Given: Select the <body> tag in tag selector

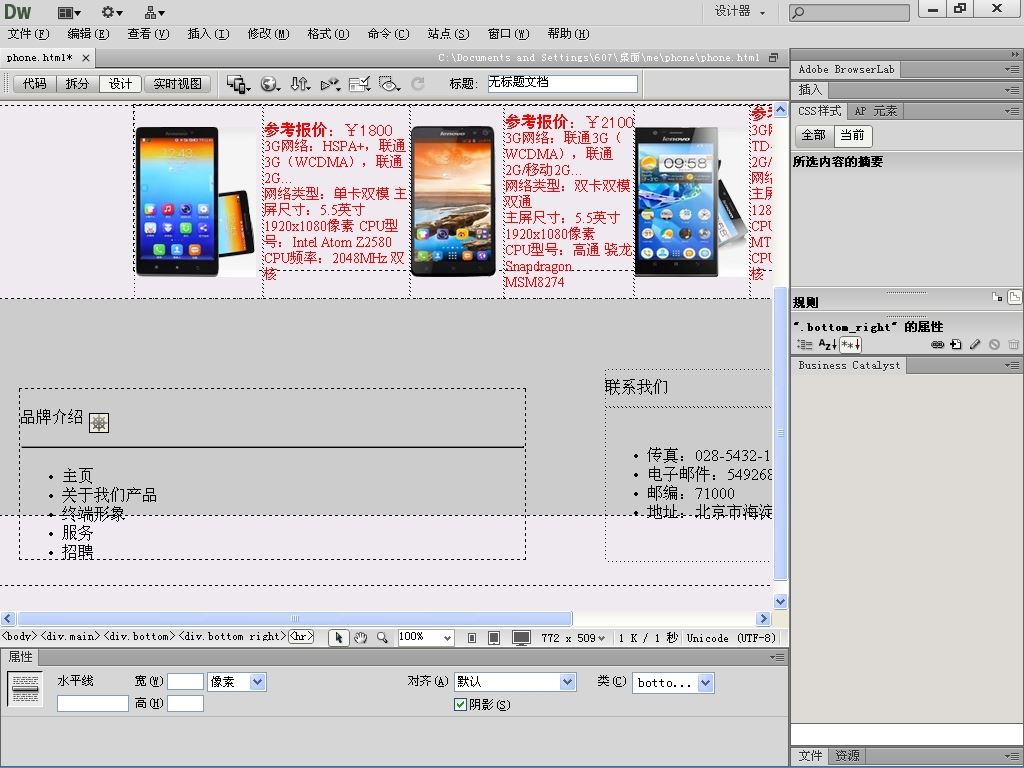Looking at the screenshot, I should click(x=20, y=636).
